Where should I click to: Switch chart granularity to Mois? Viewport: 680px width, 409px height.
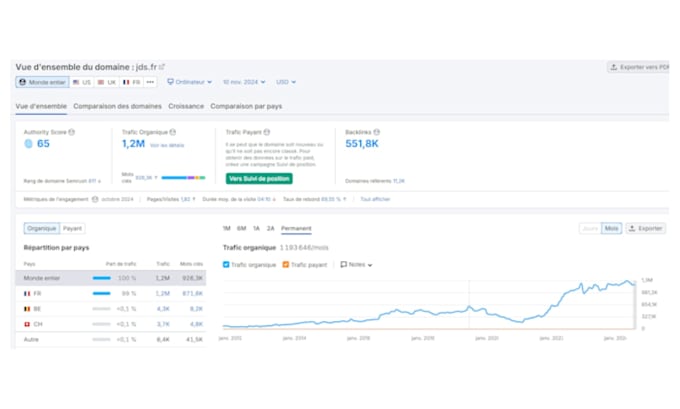point(611,229)
